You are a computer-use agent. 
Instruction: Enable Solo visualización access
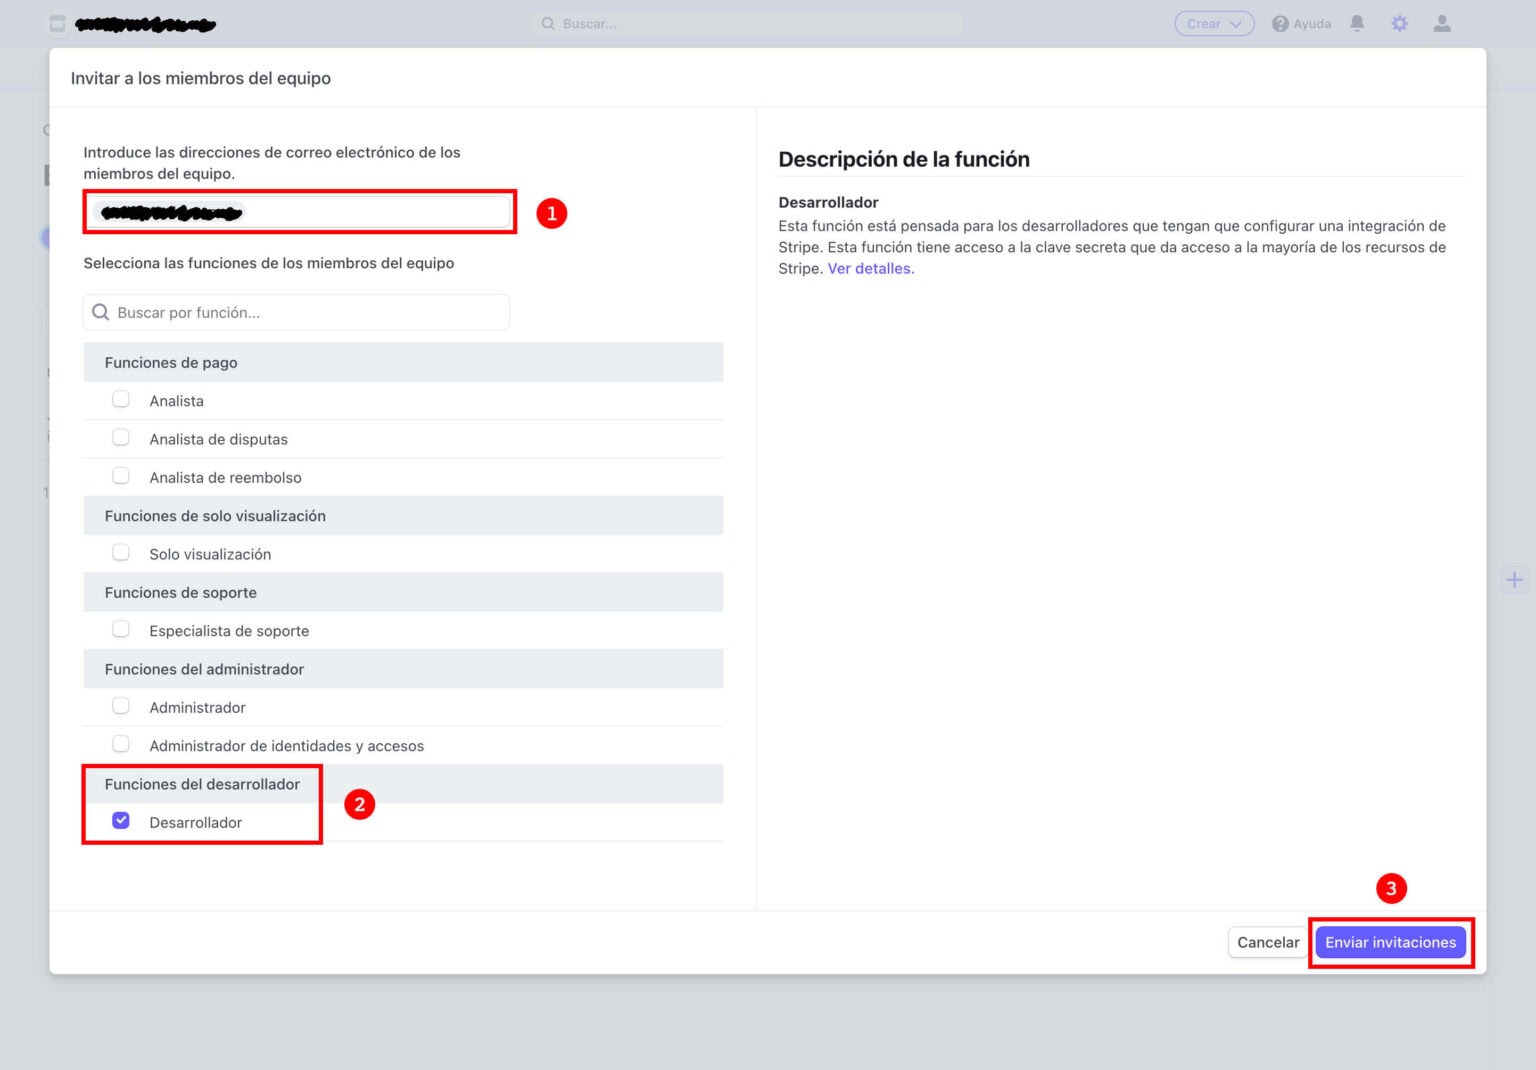(121, 551)
